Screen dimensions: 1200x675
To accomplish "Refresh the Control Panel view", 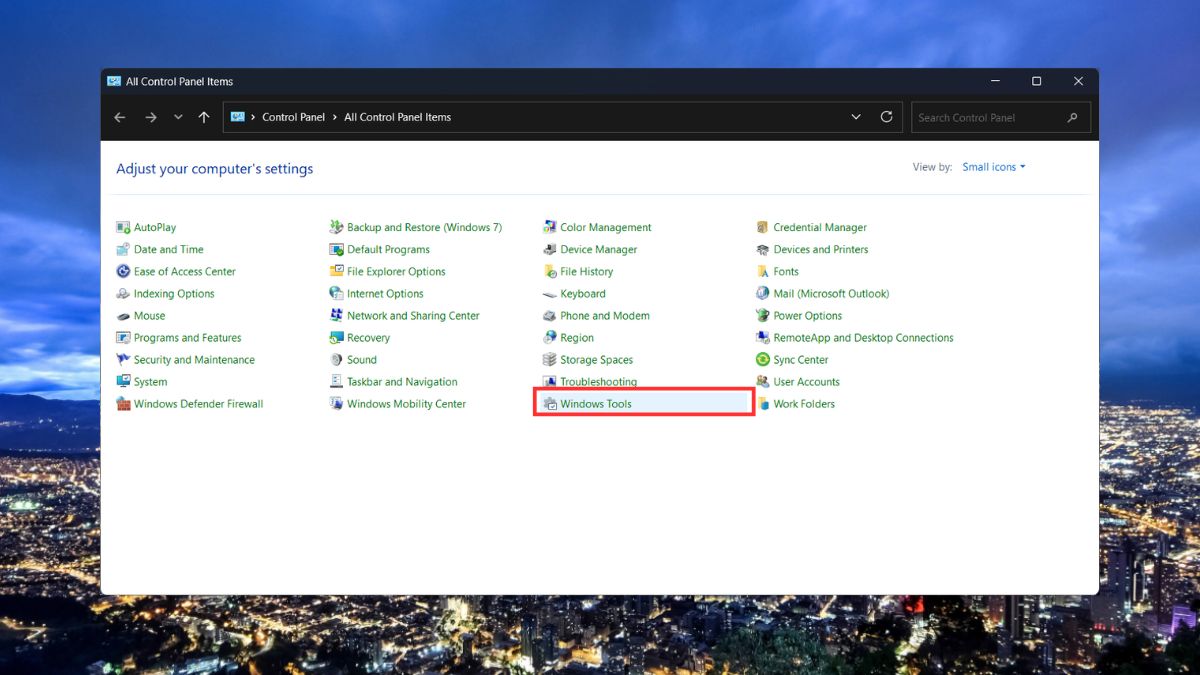I will [886, 117].
